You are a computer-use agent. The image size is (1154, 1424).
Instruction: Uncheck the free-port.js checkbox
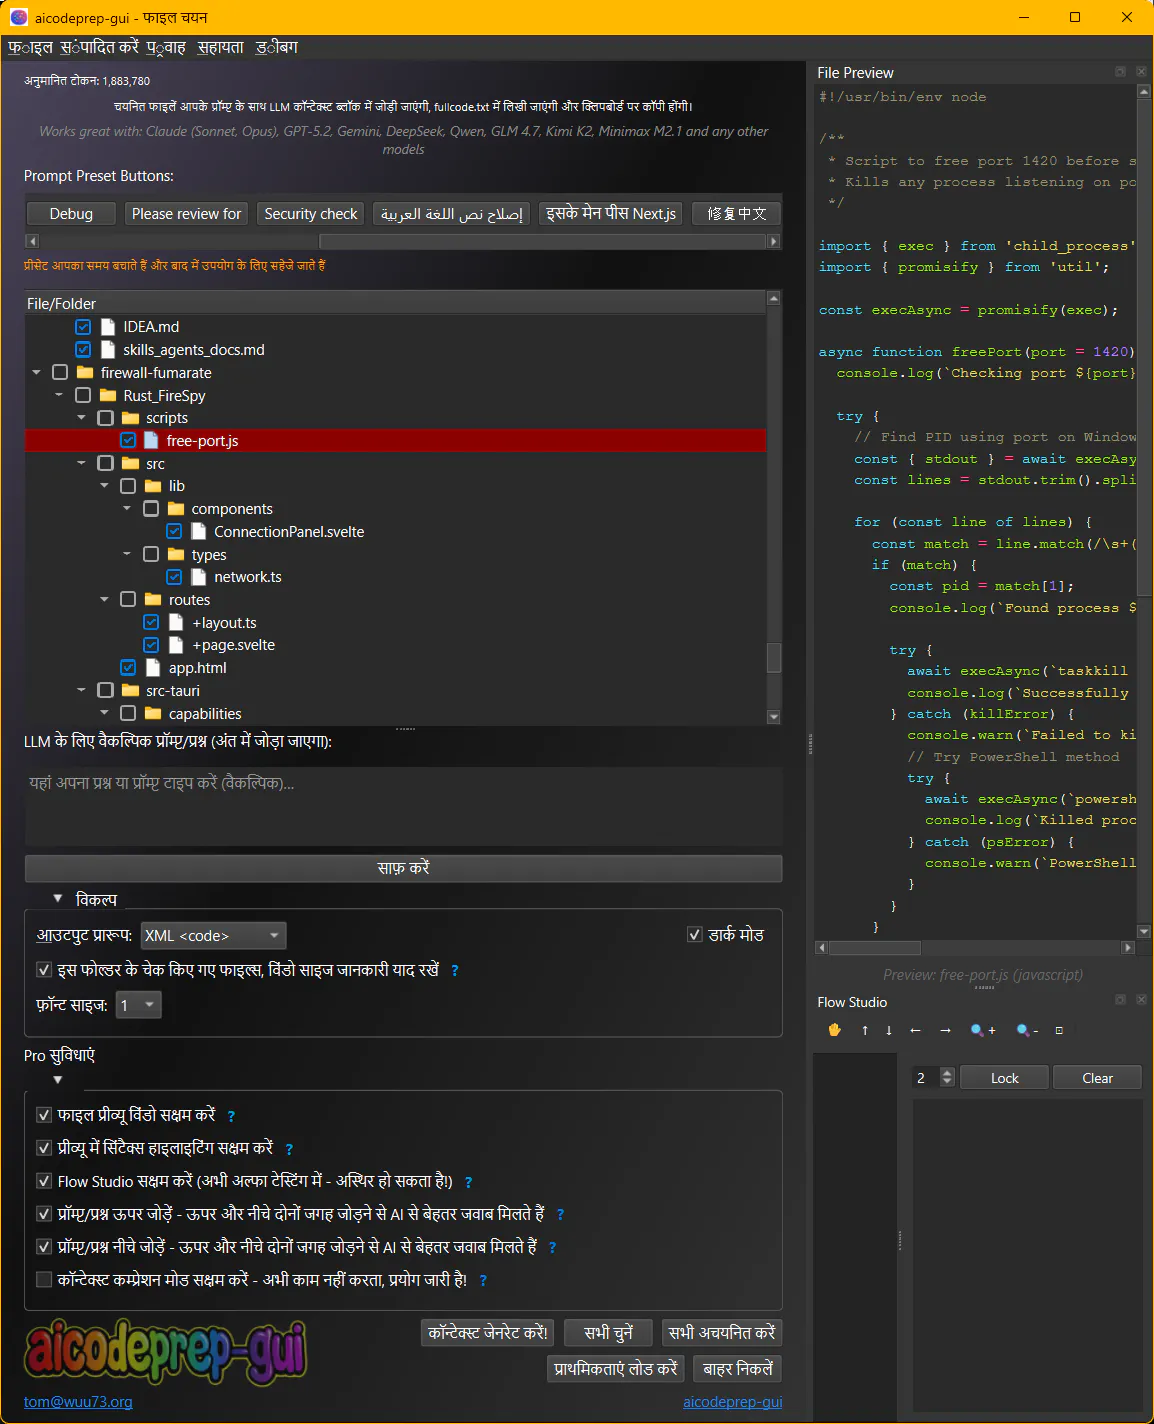[x=128, y=440]
